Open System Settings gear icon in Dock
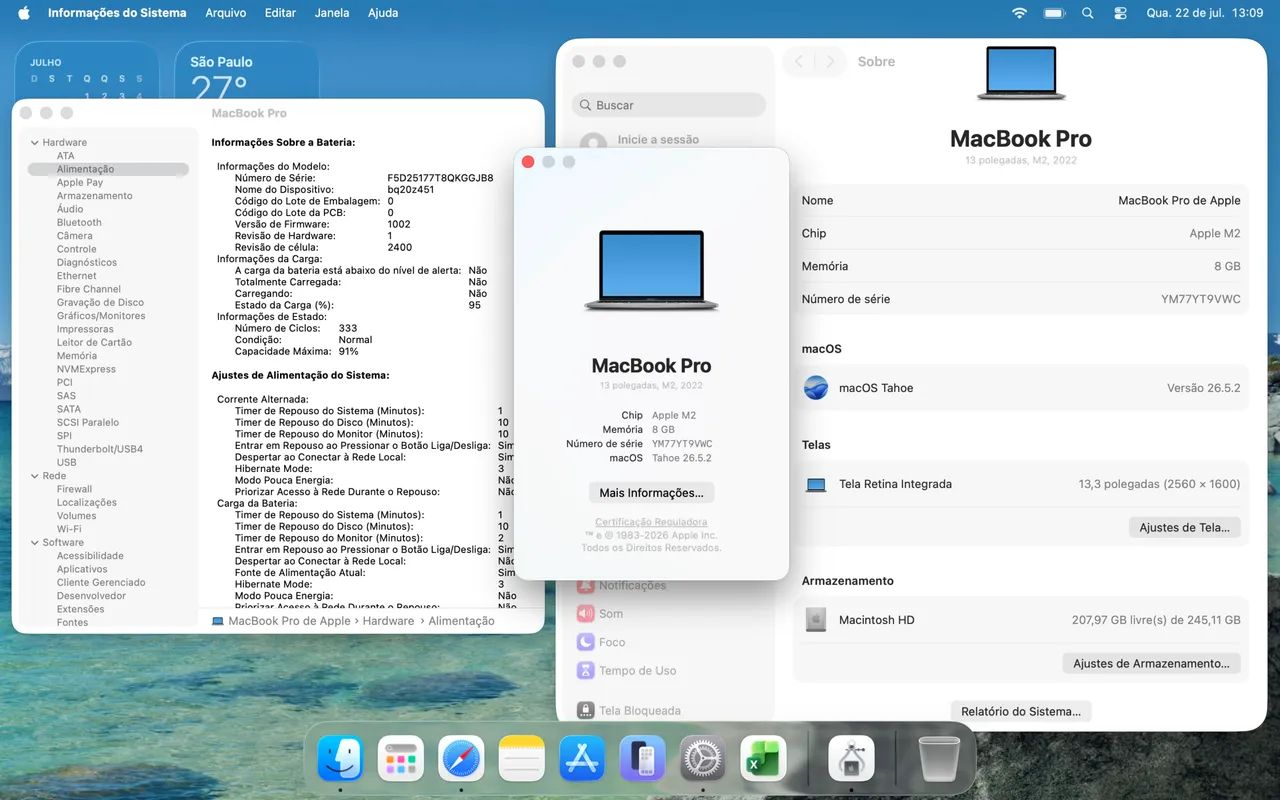Screen dimensions: 1280x800 click(x=702, y=759)
